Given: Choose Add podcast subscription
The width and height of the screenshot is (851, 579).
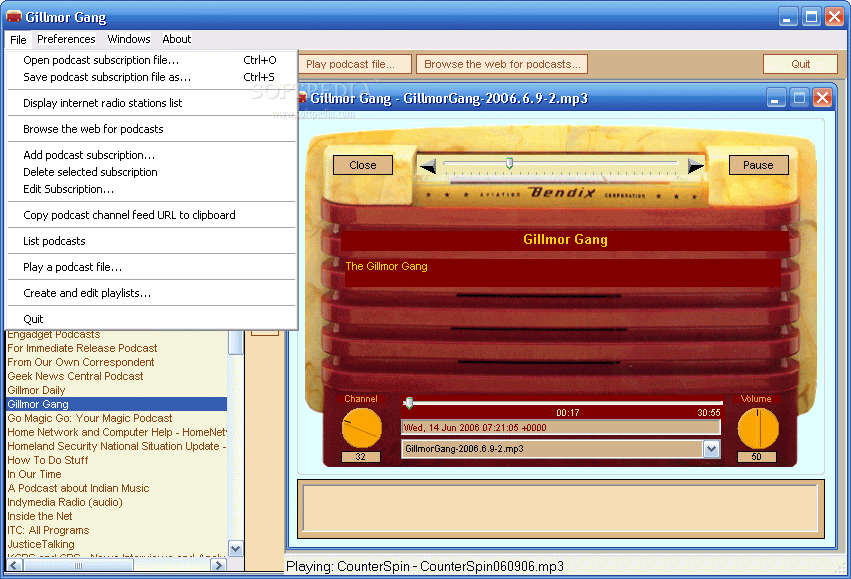Looking at the screenshot, I should tap(151, 155).
